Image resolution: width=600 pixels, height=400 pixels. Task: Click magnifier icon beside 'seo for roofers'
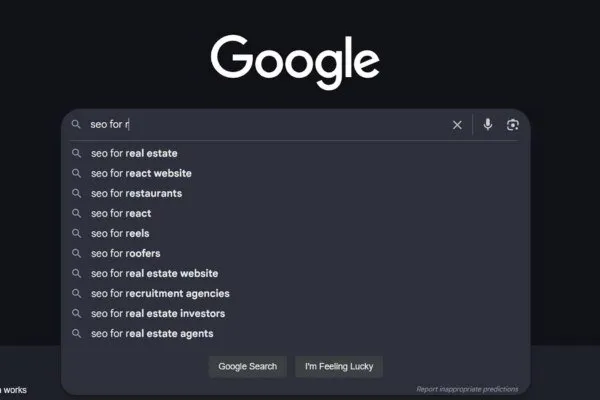tap(76, 253)
